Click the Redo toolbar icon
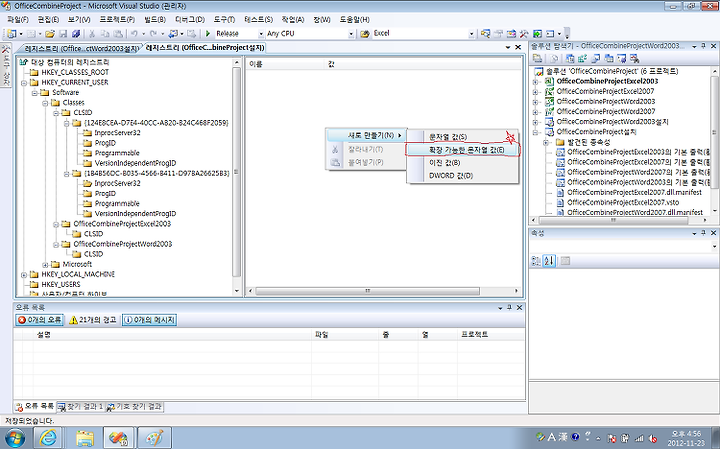Screen dimensions: 720x449 [153, 34]
